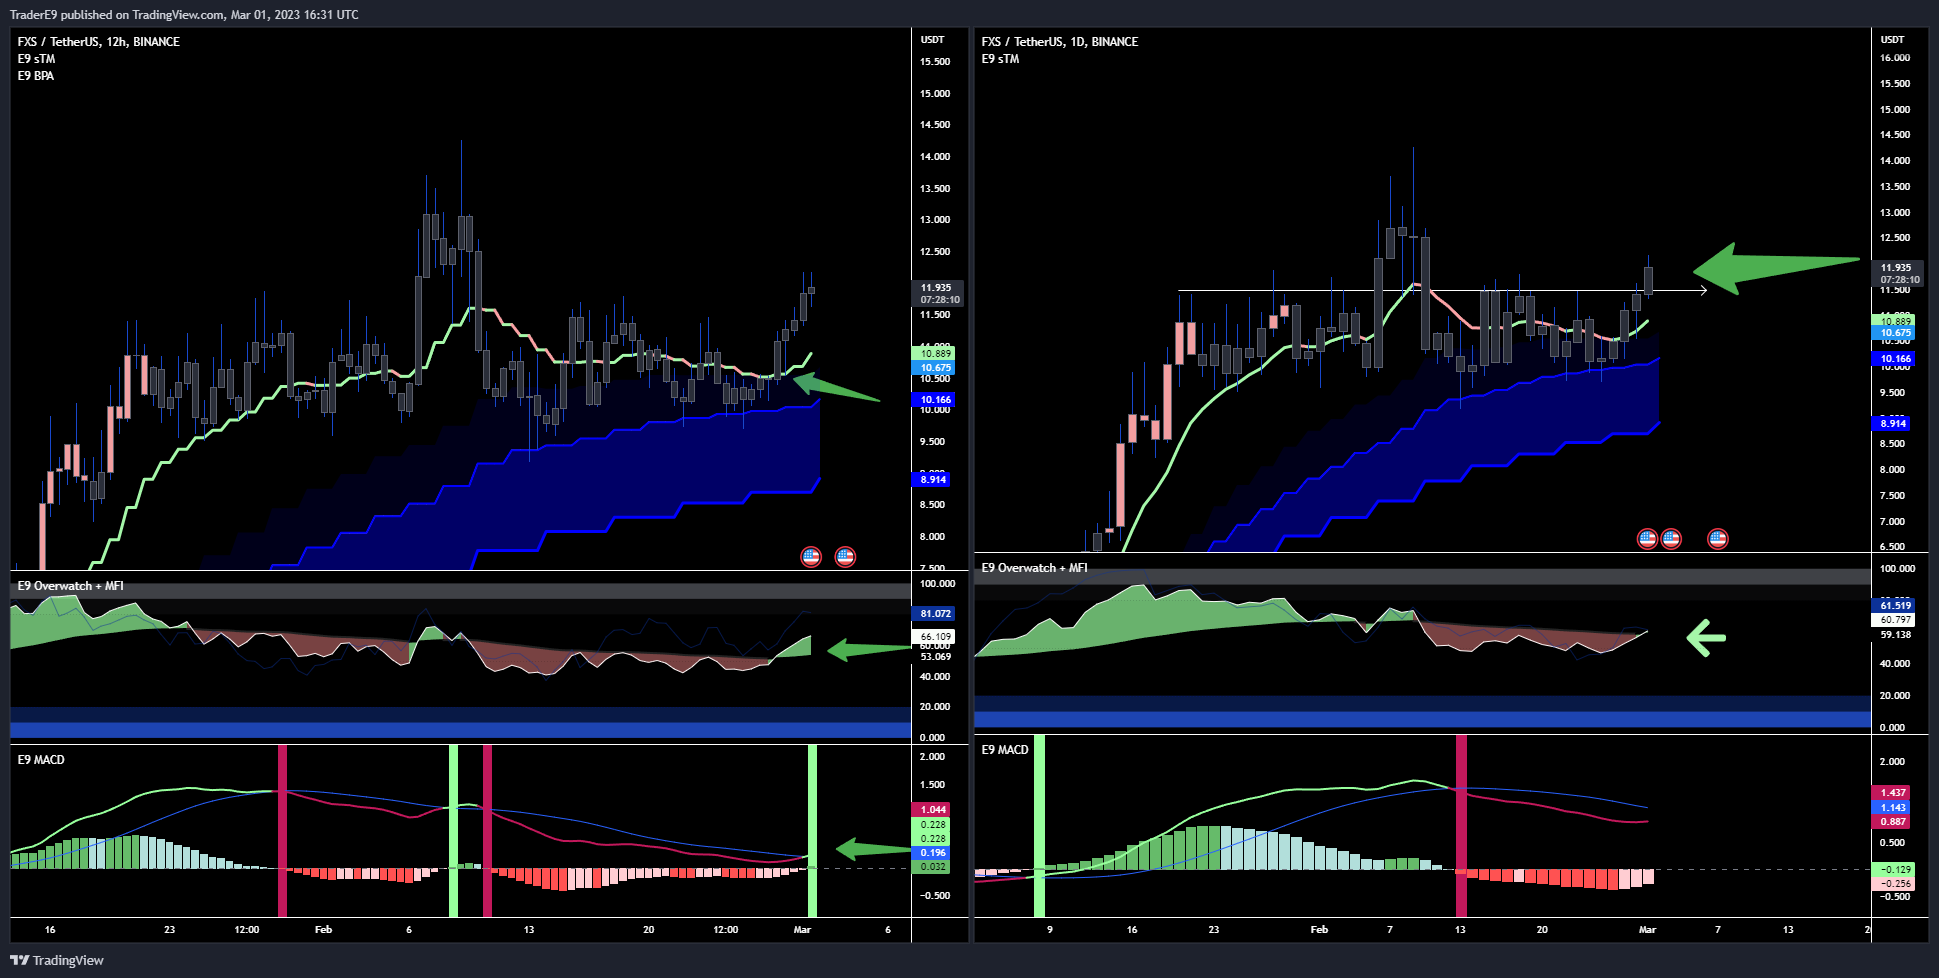Click the 9 date label on 1D time axis

point(1050,930)
